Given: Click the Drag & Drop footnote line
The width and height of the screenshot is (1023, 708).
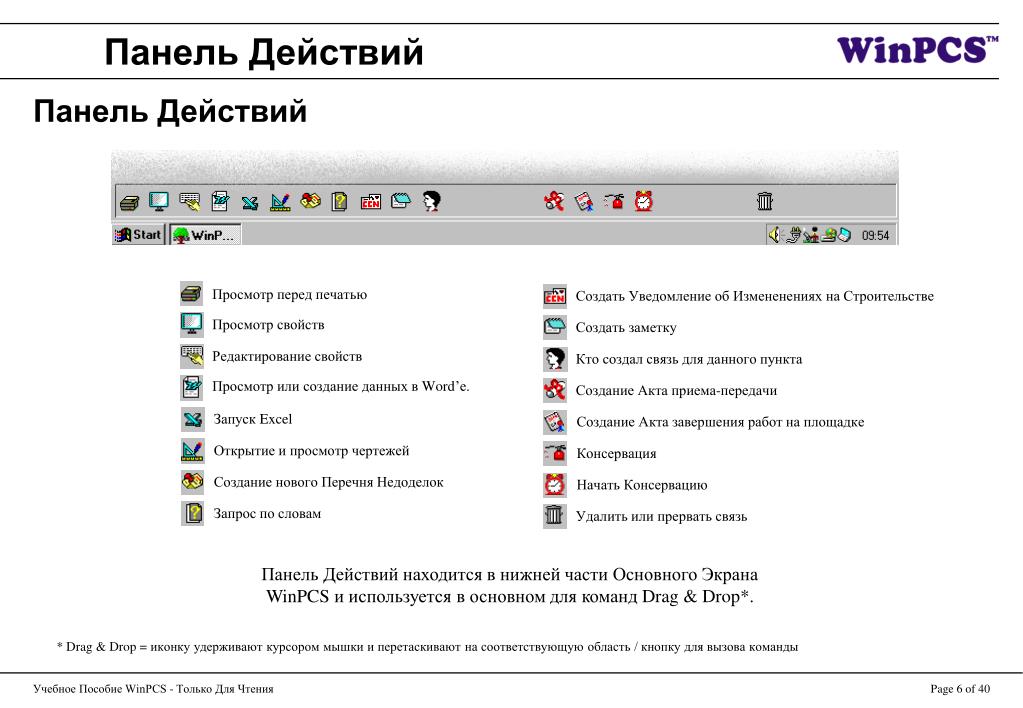Looking at the screenshot, I should click(427, 647).
